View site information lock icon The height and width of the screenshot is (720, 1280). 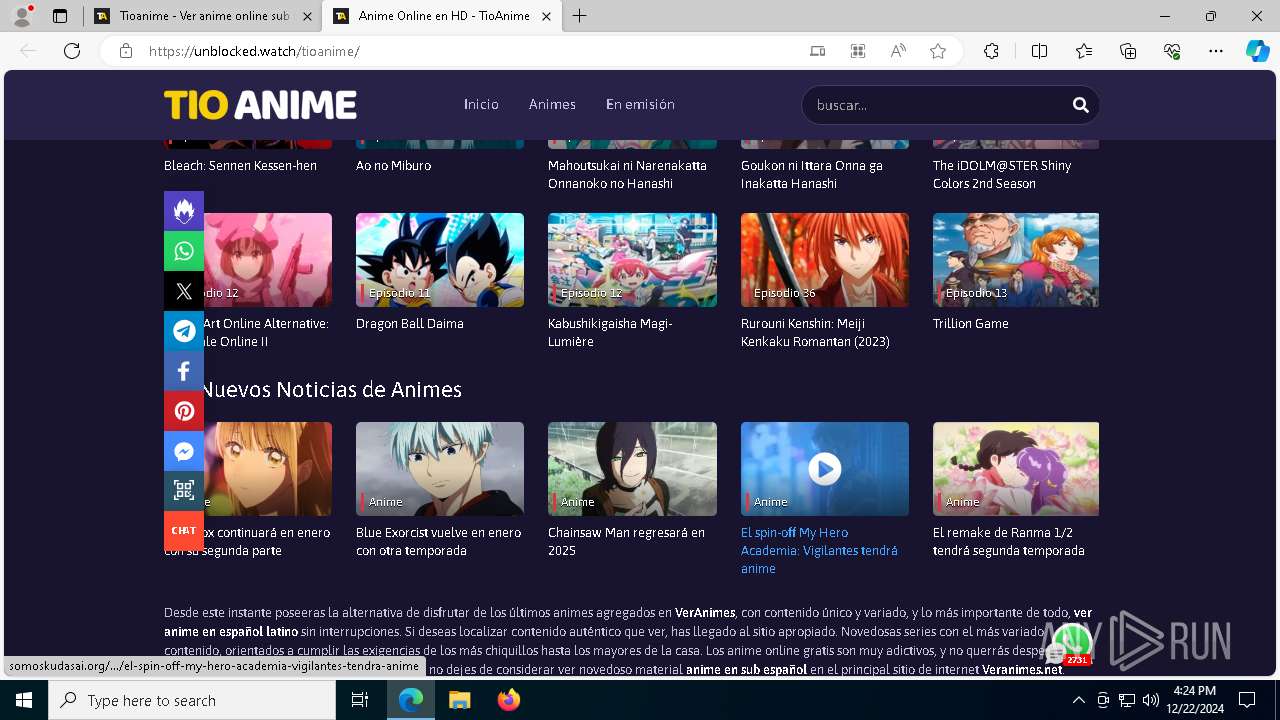126,51
